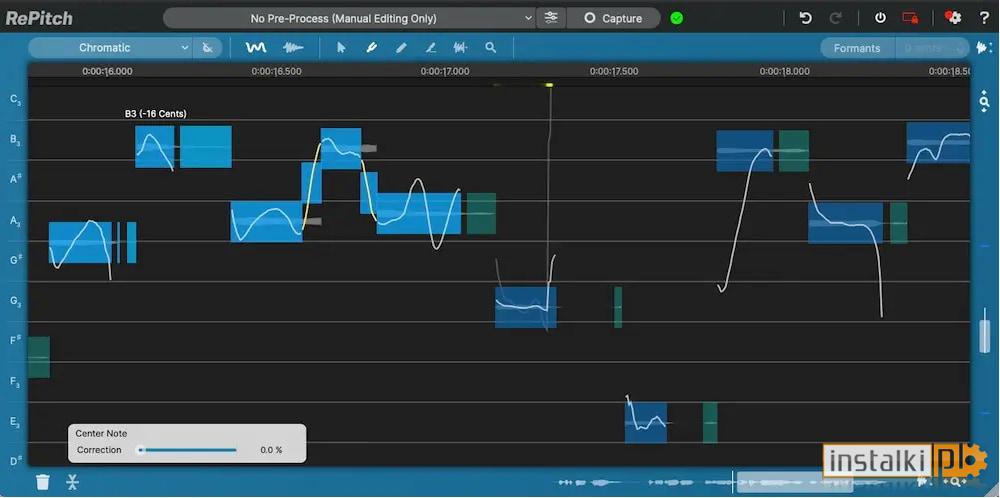Click the red lock license icon
The height and width of the screenshot is (498, 1000).
click(910, 18)
